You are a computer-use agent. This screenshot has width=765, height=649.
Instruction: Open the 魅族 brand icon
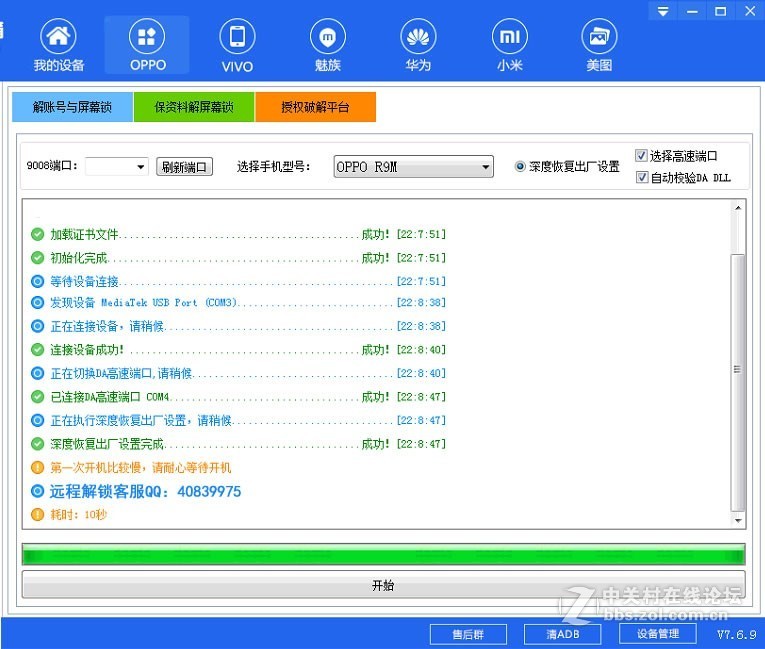tap(327, 38)
